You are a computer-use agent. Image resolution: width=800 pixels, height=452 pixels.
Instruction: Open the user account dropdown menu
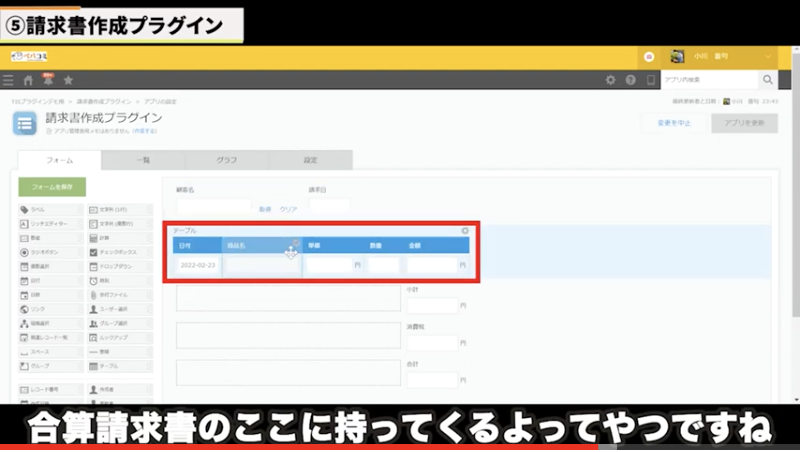coord(722,57)
